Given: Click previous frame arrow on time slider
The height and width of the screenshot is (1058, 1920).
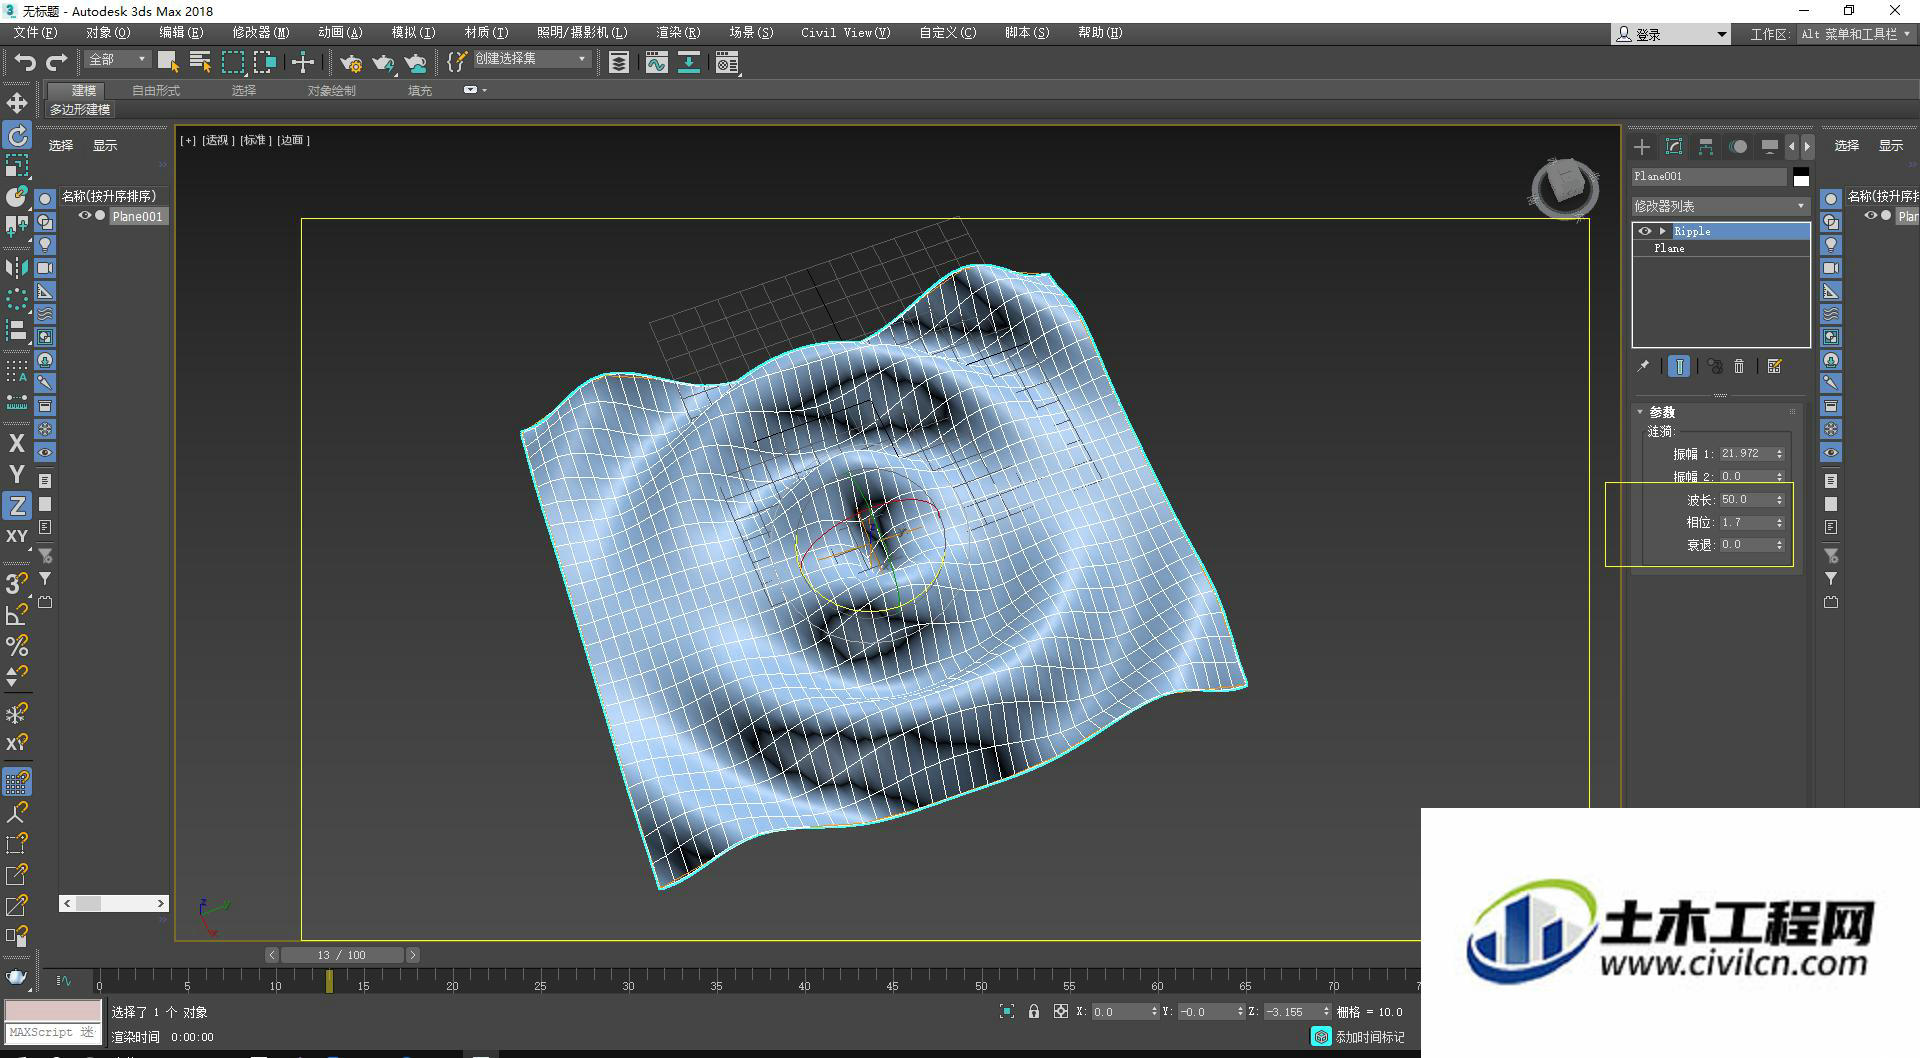Looking at the screenshot, I should (x=272, y=955).
